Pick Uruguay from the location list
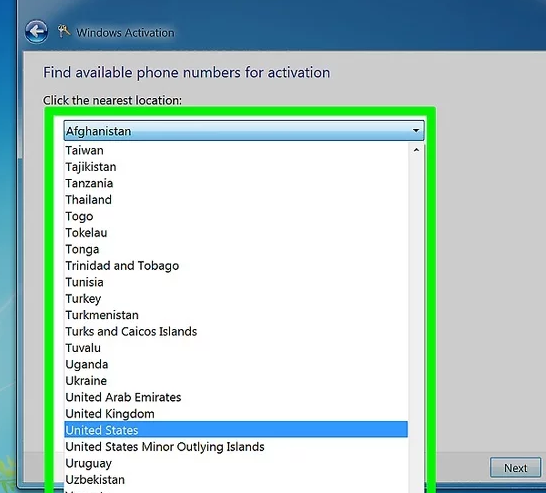 click(x=236, y=463)
